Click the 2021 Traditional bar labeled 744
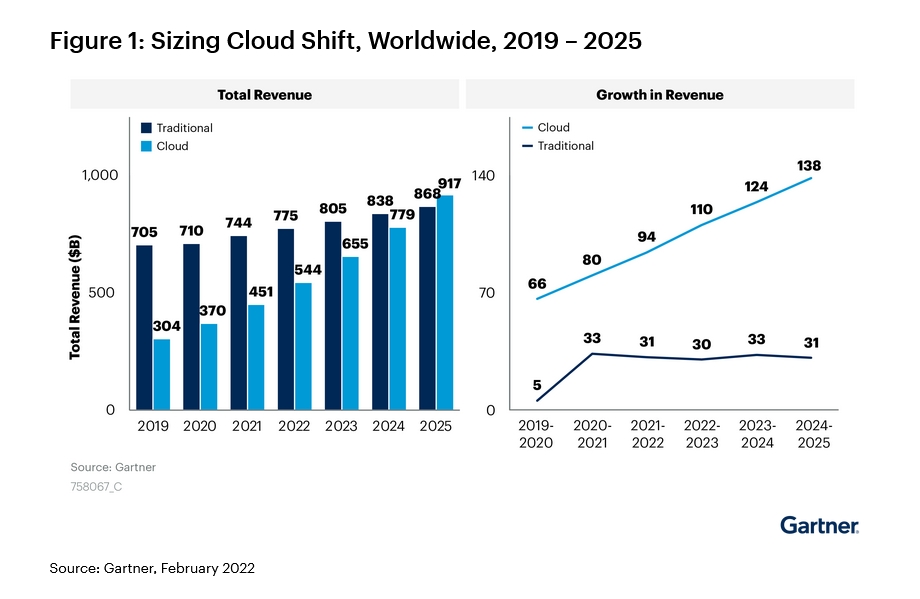 point(239,323)
